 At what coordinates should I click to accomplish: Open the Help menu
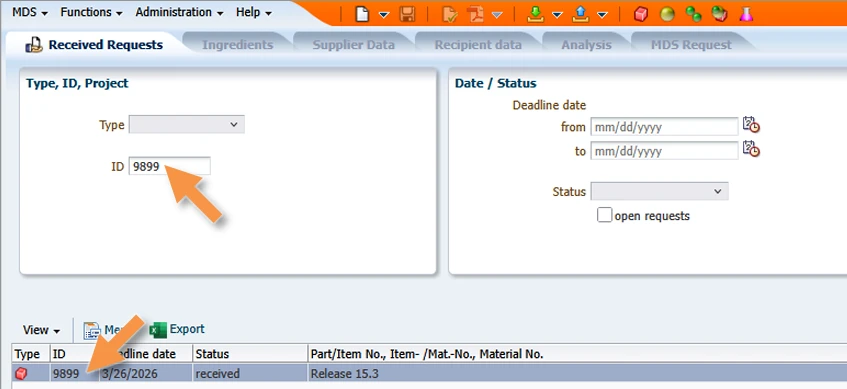pyautogui.click(x=253, y=12)
